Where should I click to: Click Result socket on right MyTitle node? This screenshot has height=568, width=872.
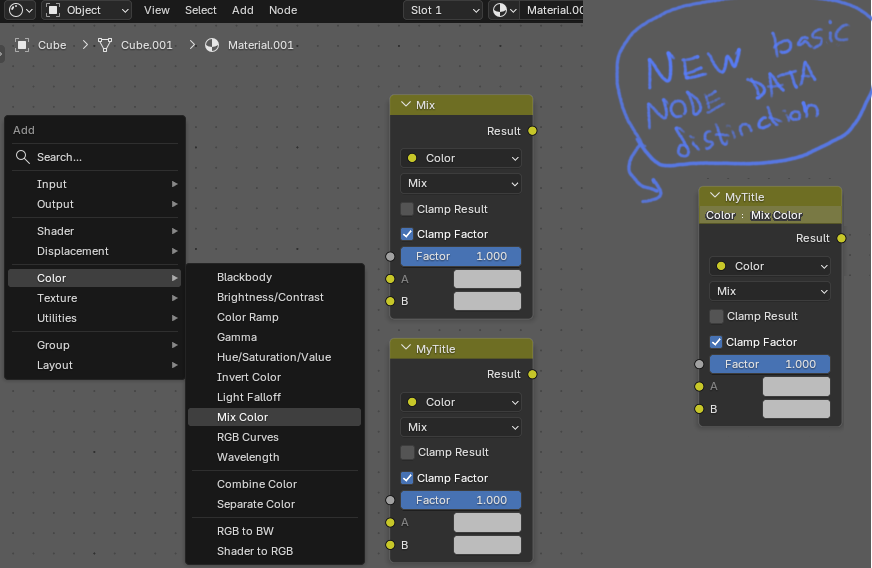(841, 239)
